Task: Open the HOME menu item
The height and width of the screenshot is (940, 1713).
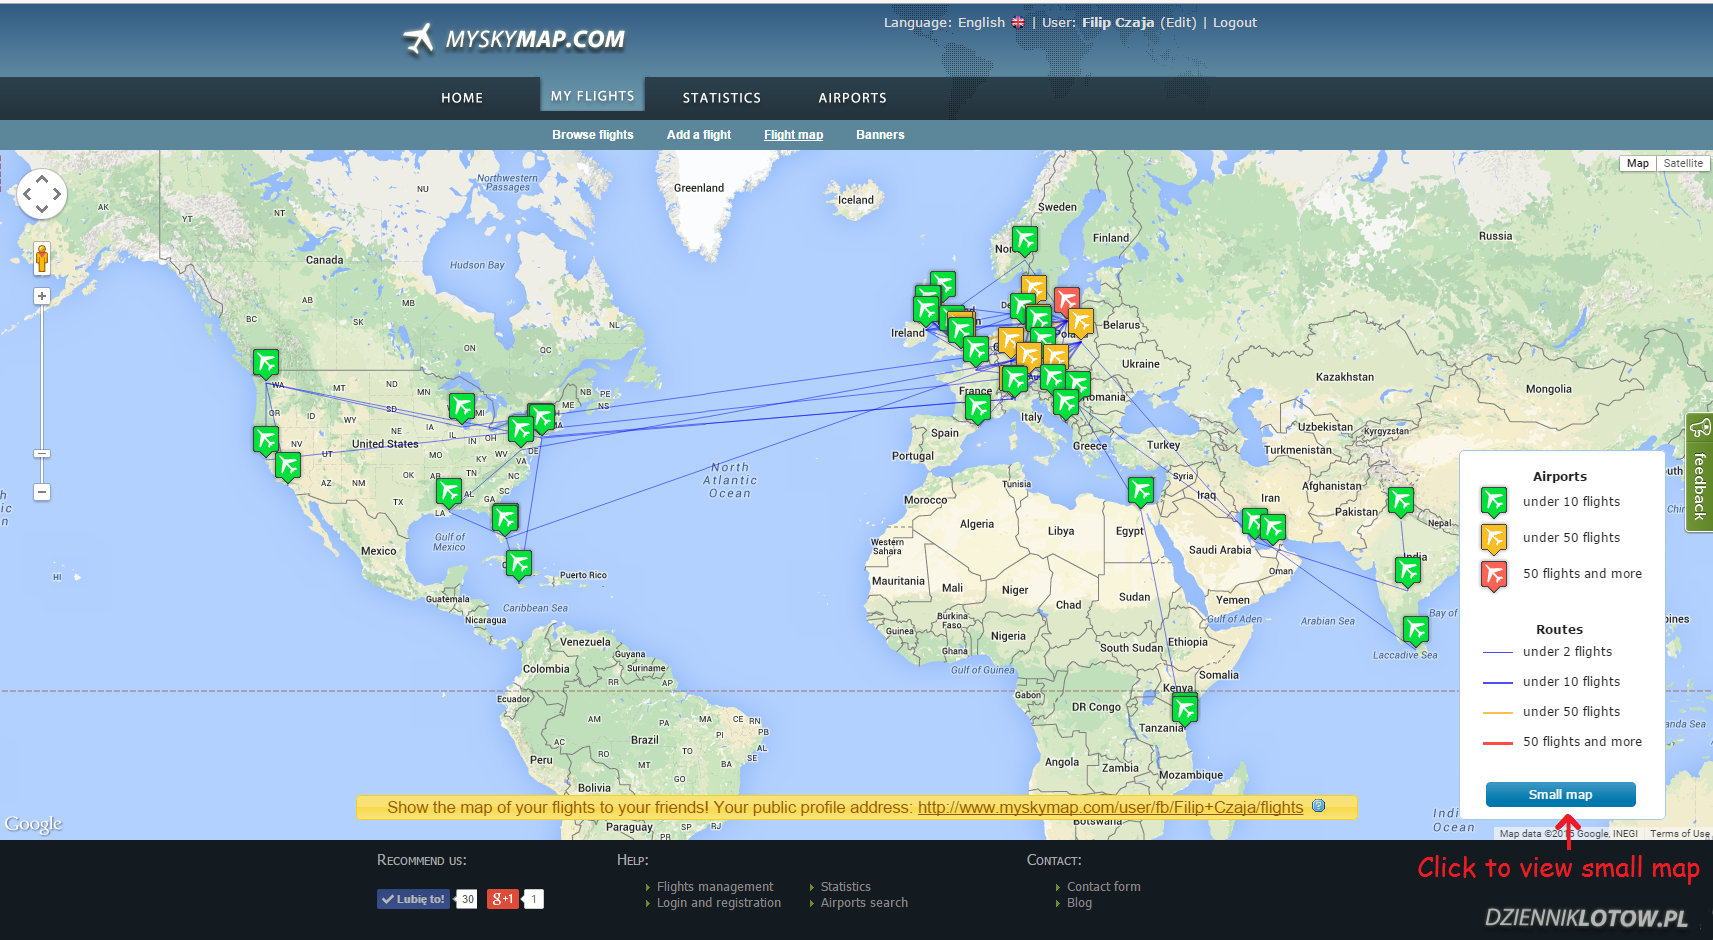Action: click(462, 98)
